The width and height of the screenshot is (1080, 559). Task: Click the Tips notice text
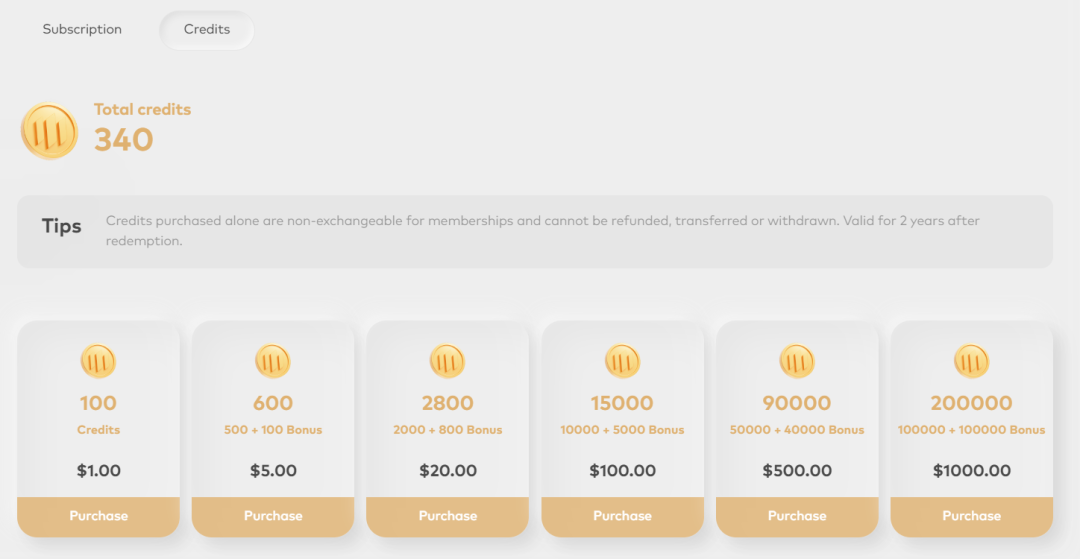[x=543, y=231]
